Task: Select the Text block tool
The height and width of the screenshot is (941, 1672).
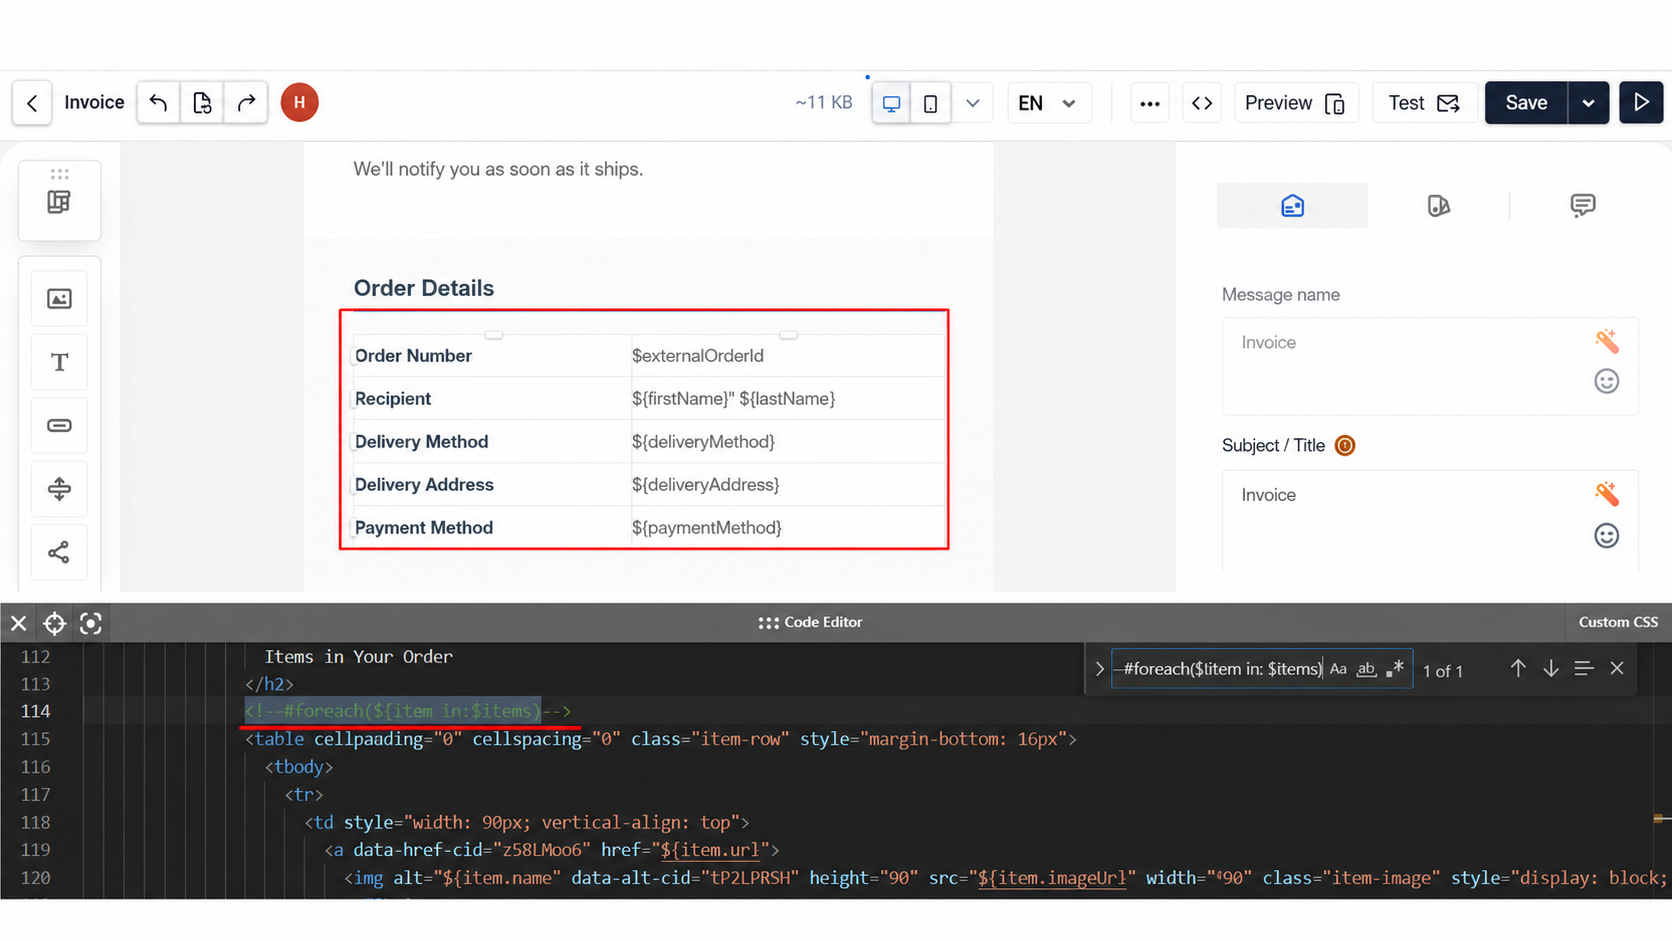Action: [x=59, y=362]
